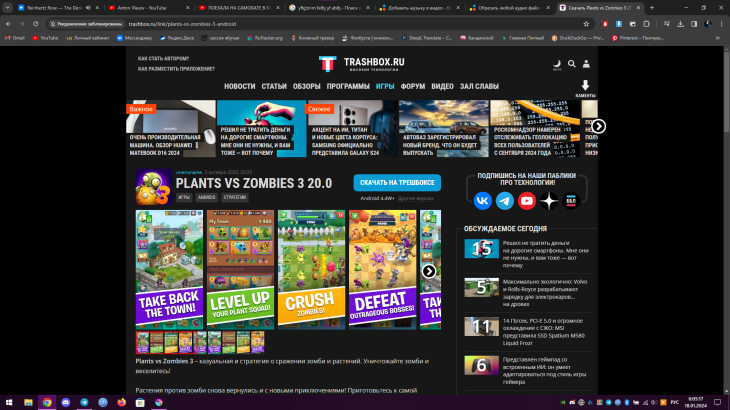Screen dimensions: 730x410
Task: Open VK social page icon
Action: [x=483, y=201]
